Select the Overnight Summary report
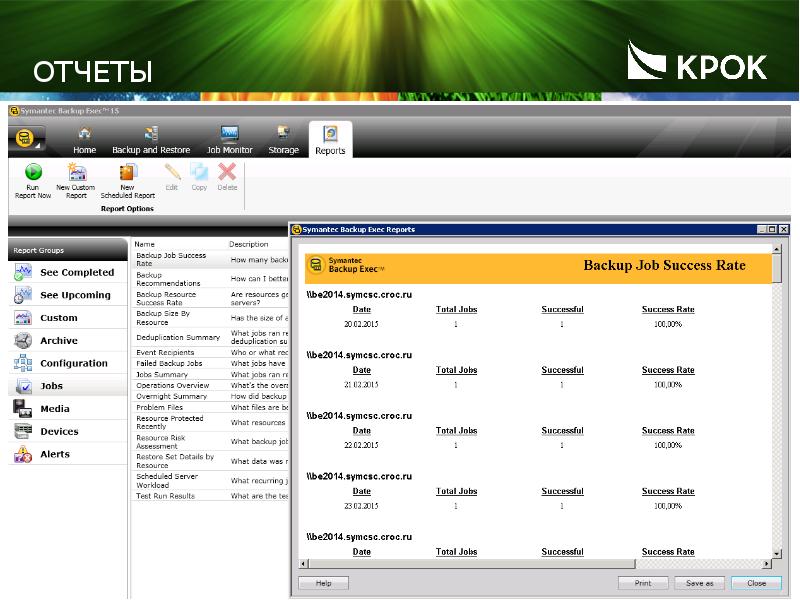This screenshot has height=600, width=800. point(210,396)
